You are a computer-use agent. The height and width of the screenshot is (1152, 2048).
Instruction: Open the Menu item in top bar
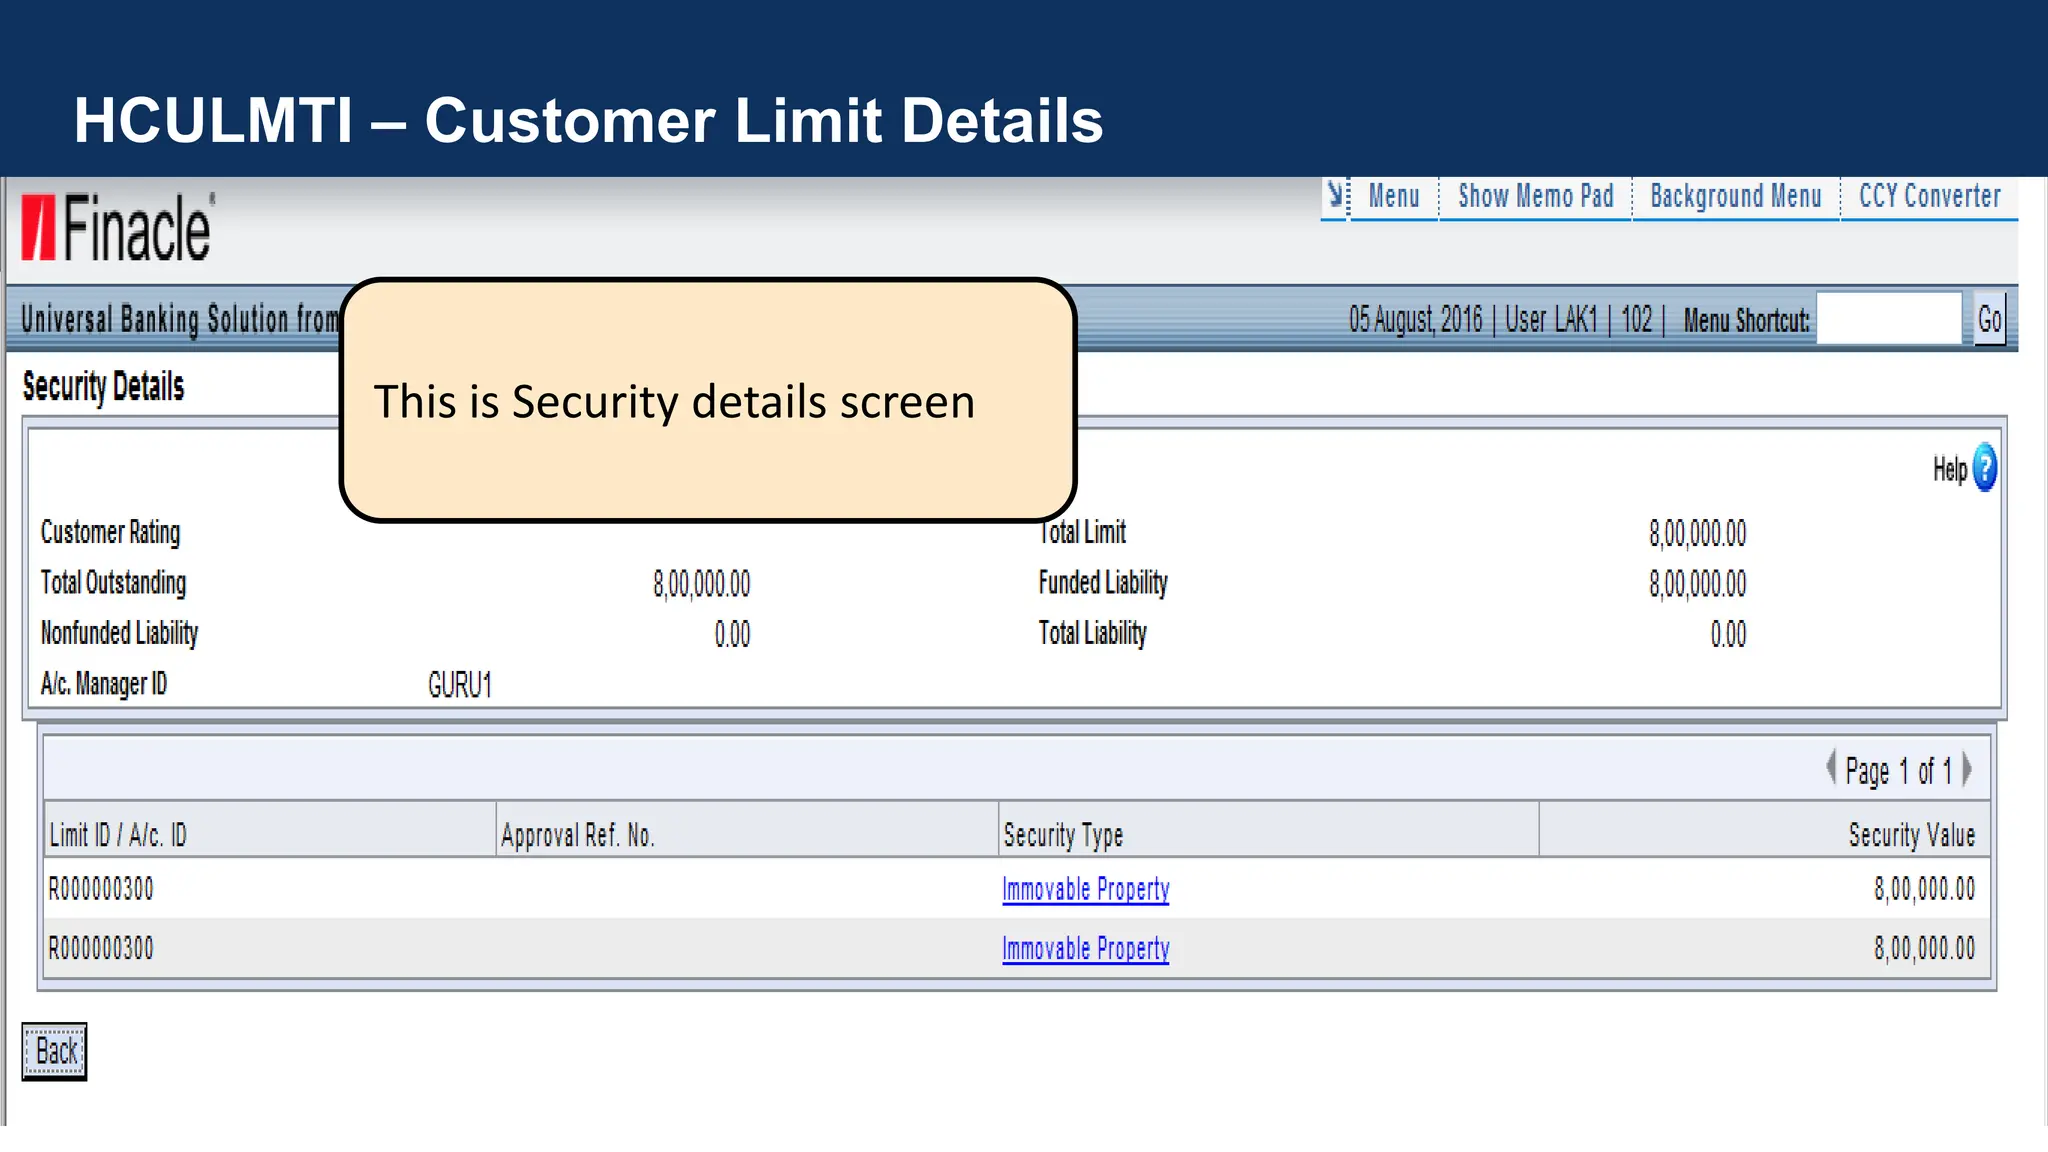[1393, 197]
